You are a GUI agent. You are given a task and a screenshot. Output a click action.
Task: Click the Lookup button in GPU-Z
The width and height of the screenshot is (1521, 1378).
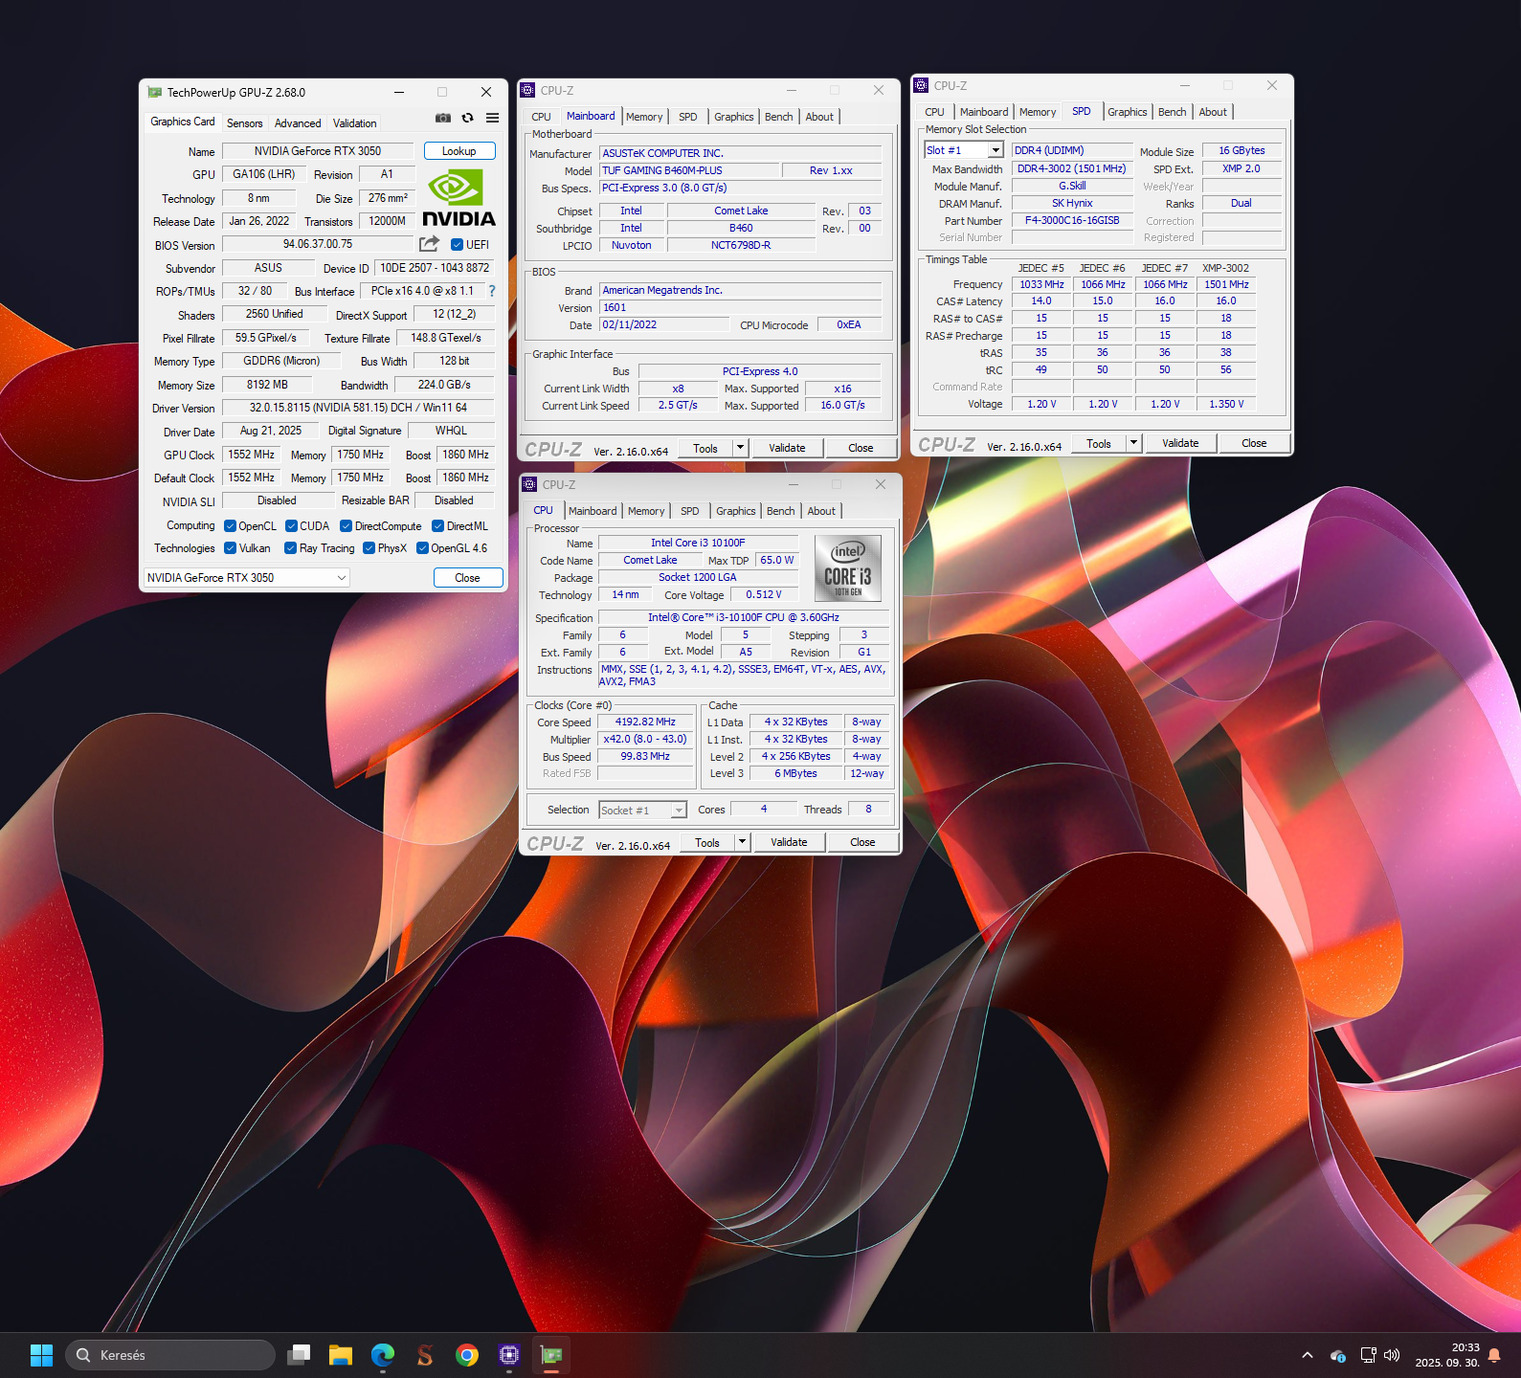[459, 151]
